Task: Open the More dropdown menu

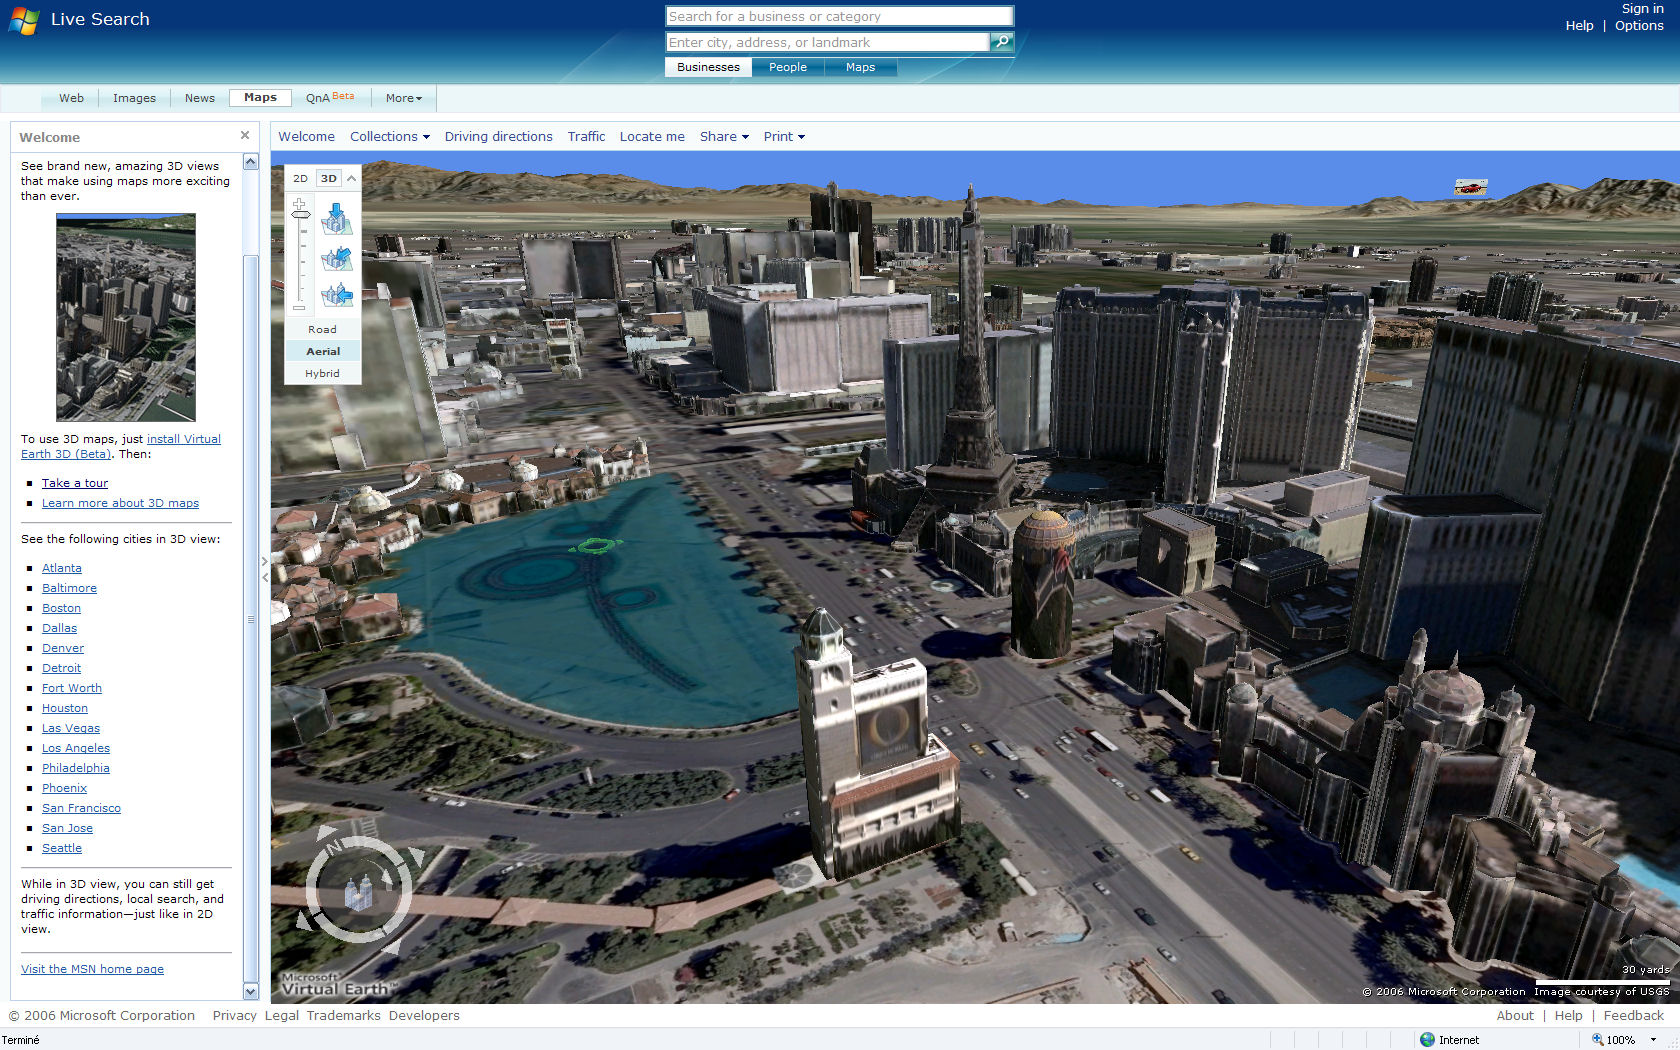Action: 404,98
